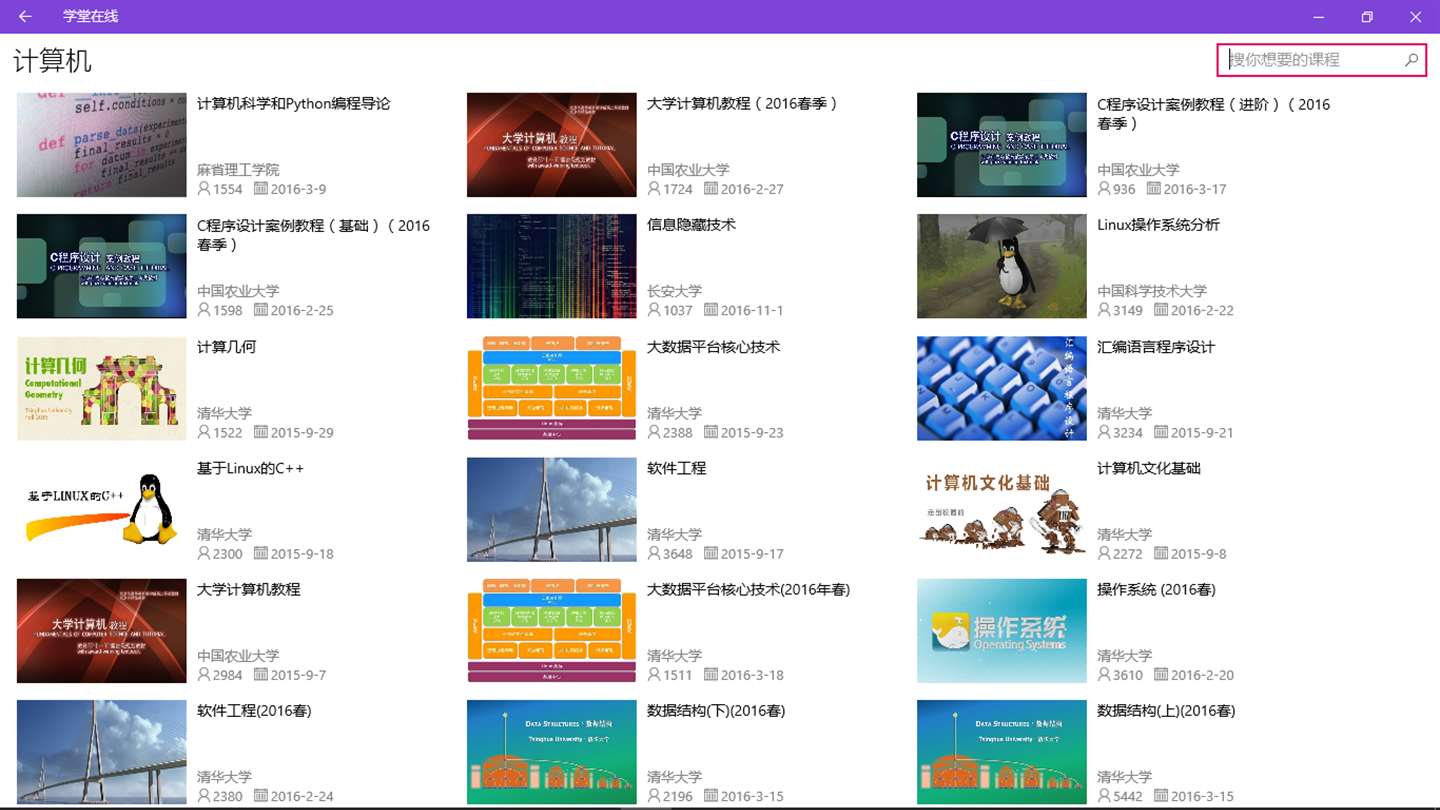Image resolution: width=1440 pixels, height=810 pixels.
Task: Click the person icon beside 2300
Action: (204, 553)
